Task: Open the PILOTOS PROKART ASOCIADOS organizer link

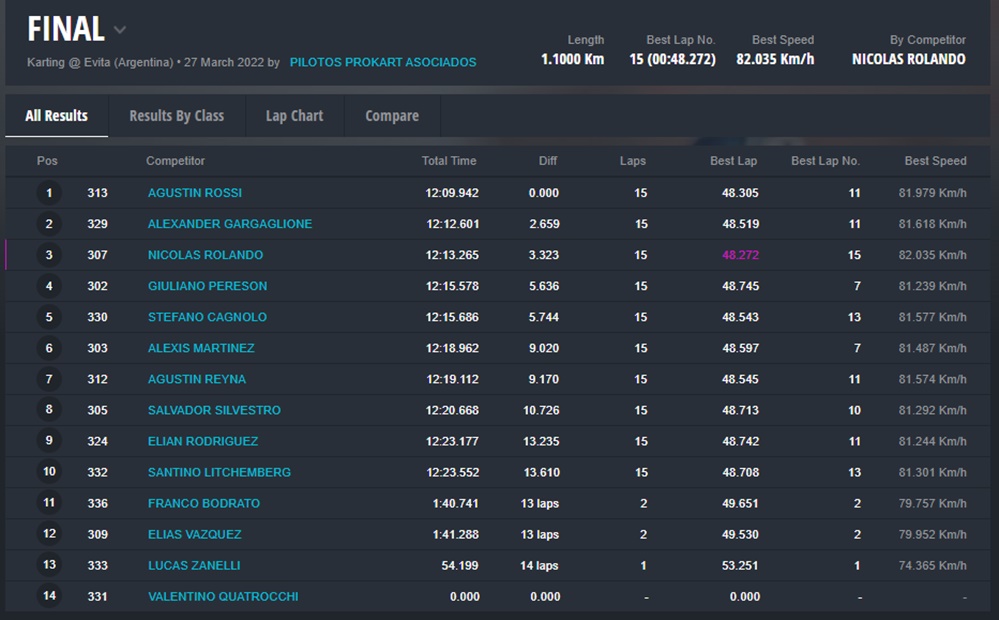Action: tap(383, 62)
